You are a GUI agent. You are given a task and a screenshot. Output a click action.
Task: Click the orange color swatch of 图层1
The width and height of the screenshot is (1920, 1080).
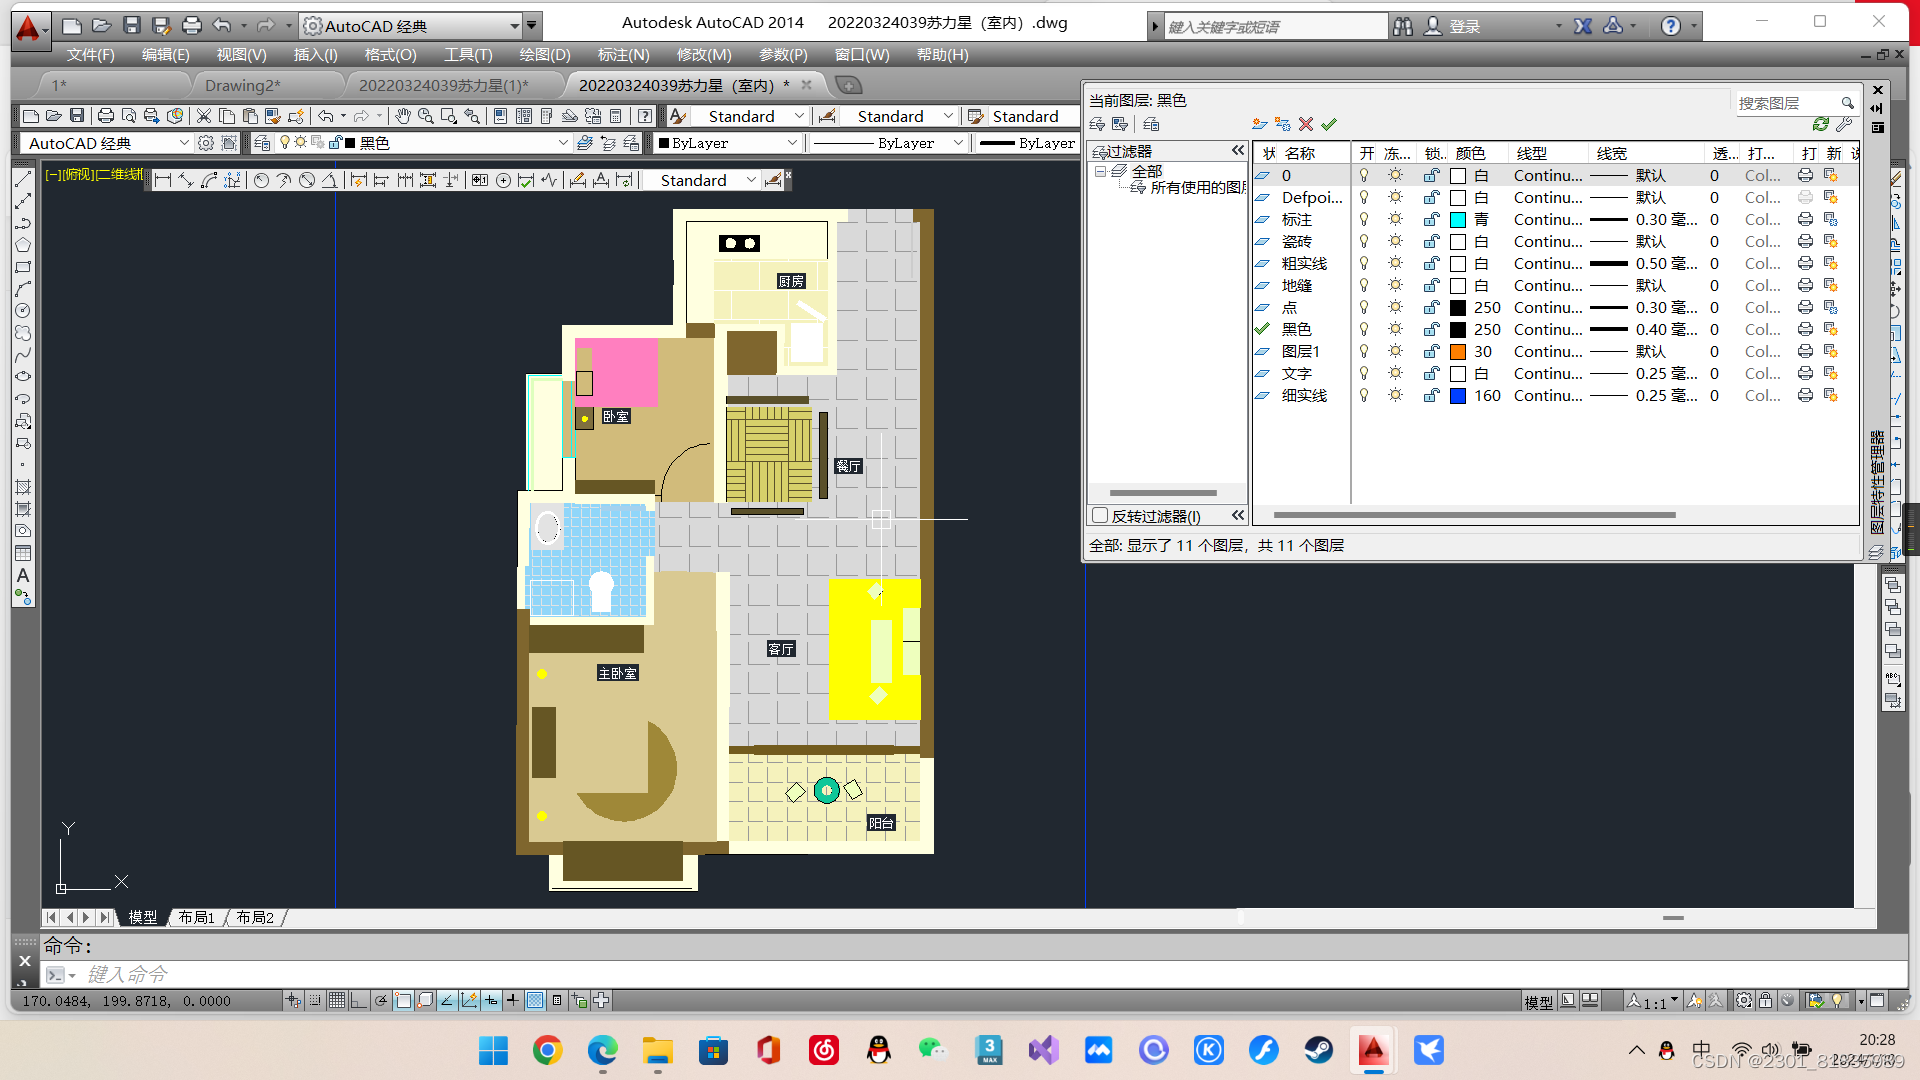(x=1458, y=351)
